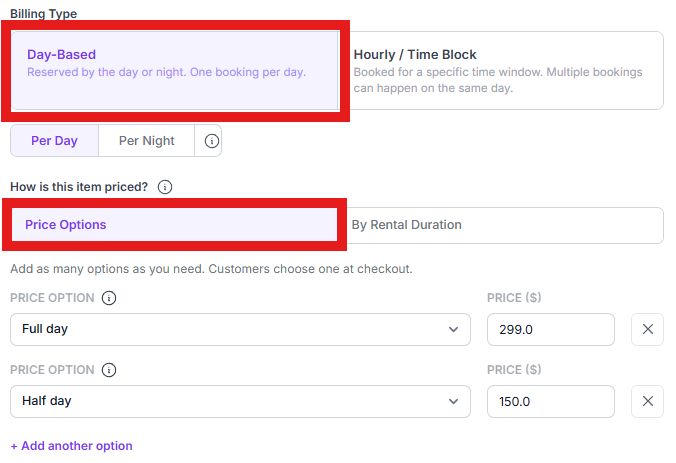This screenshot has width=676, height=463.
Task: Click the 150.0 price input field
Action: click(x=551, y=401)
